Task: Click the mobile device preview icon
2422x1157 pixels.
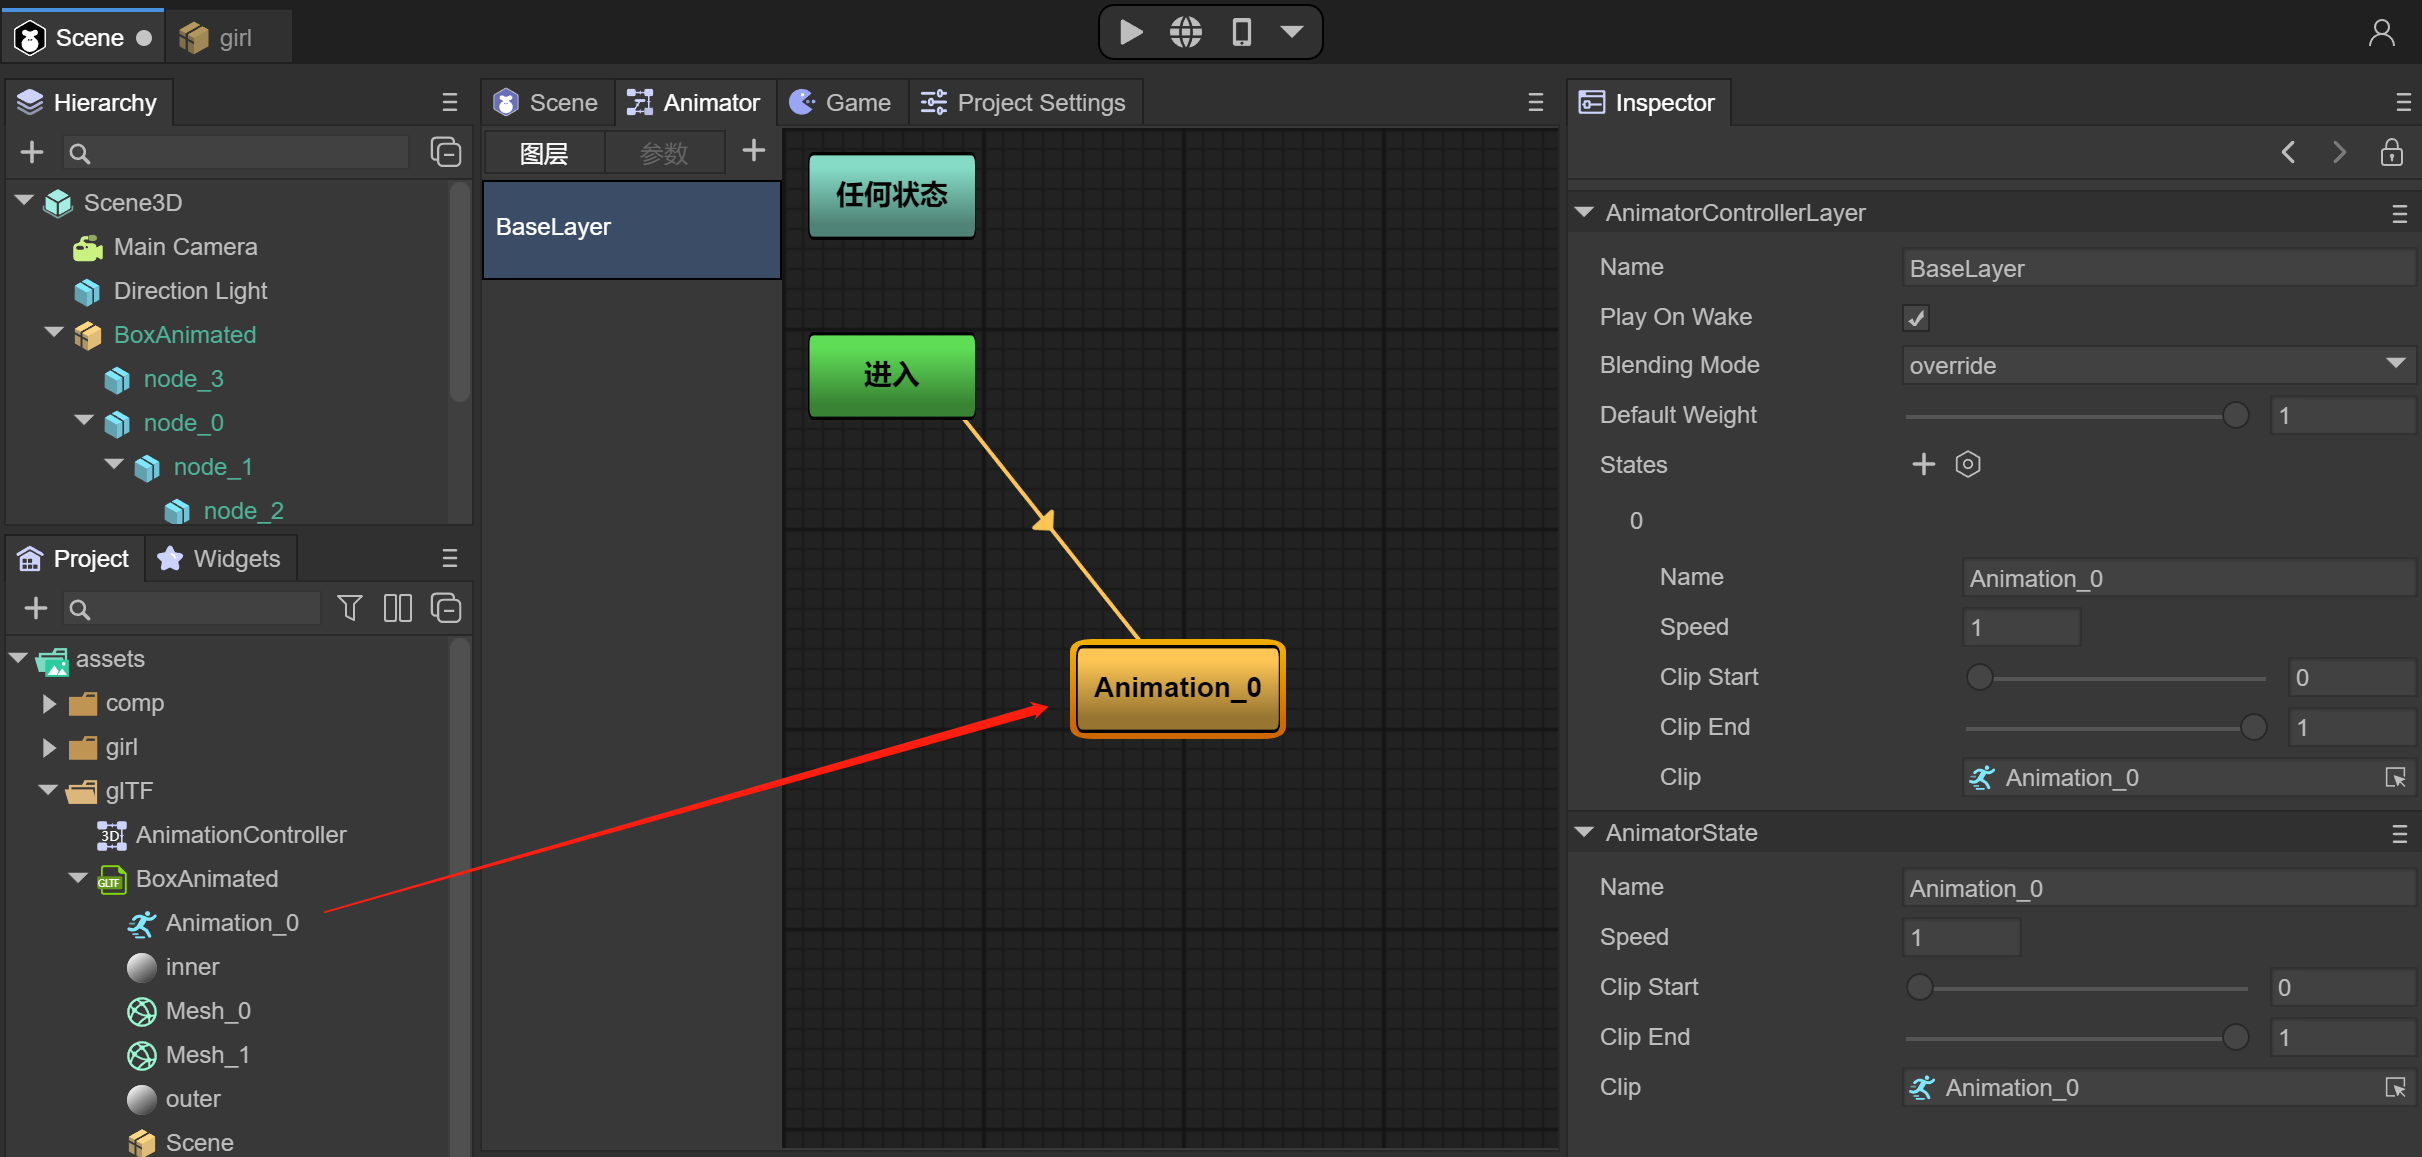Action: [x=1241, y=33]
